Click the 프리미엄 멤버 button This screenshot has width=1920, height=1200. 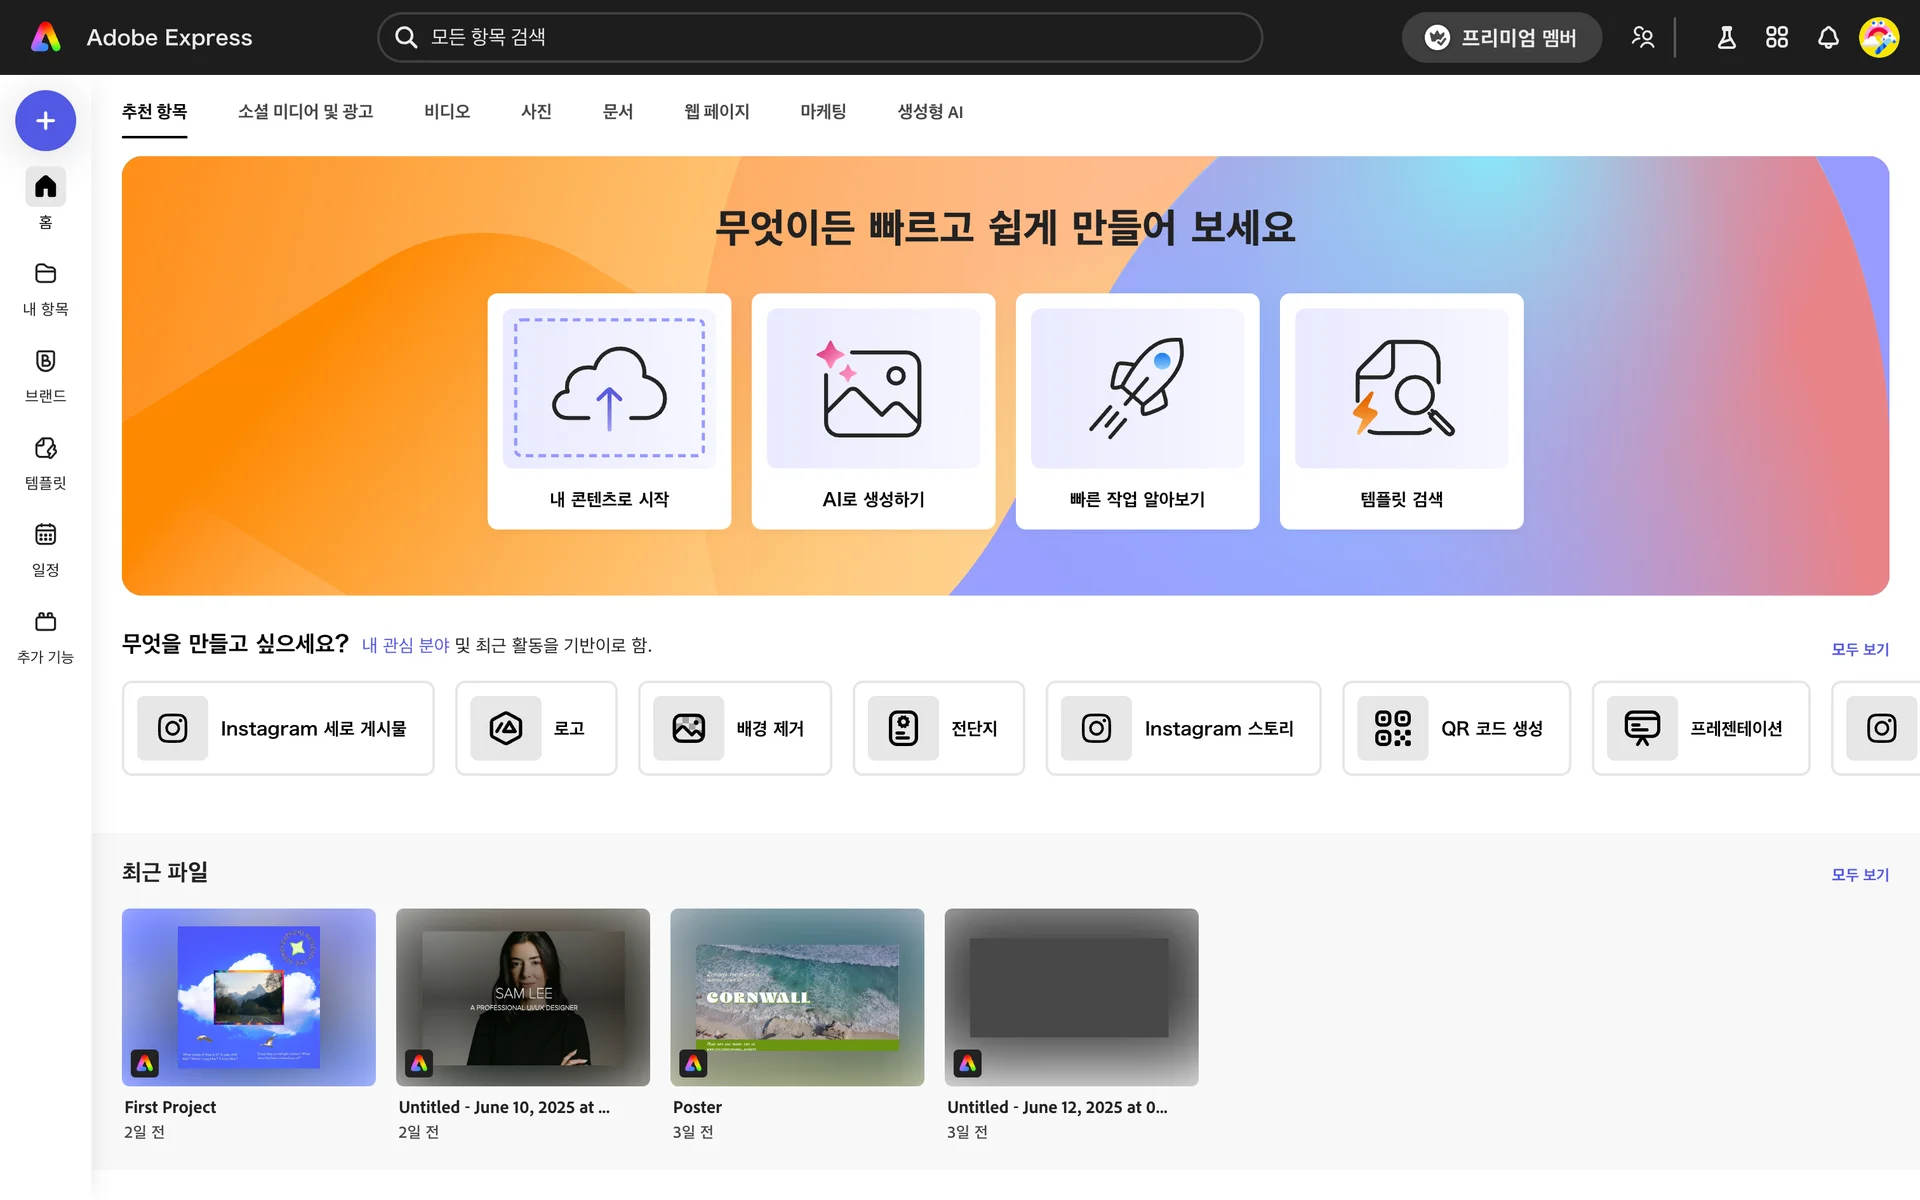pos(1501,38)
